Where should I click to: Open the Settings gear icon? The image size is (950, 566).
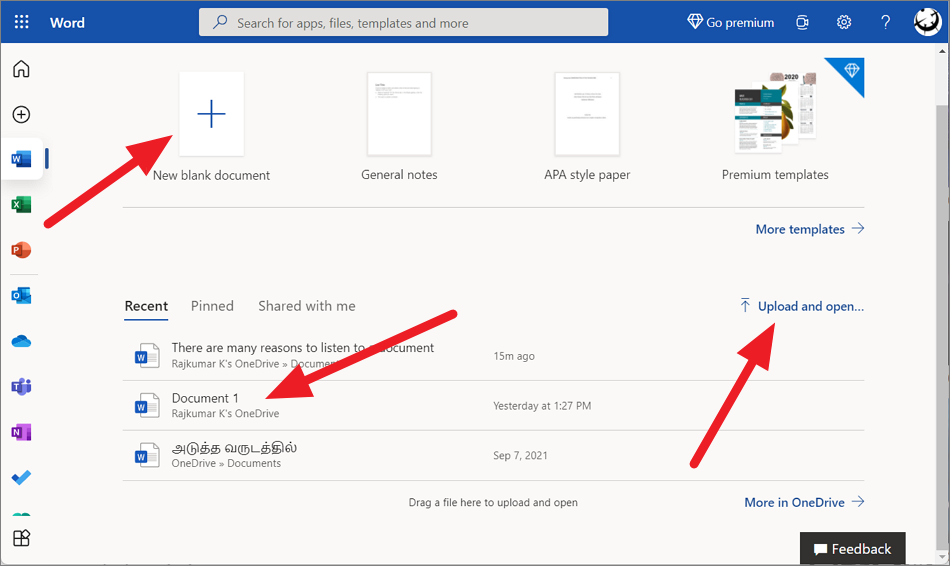pos(844,22)
